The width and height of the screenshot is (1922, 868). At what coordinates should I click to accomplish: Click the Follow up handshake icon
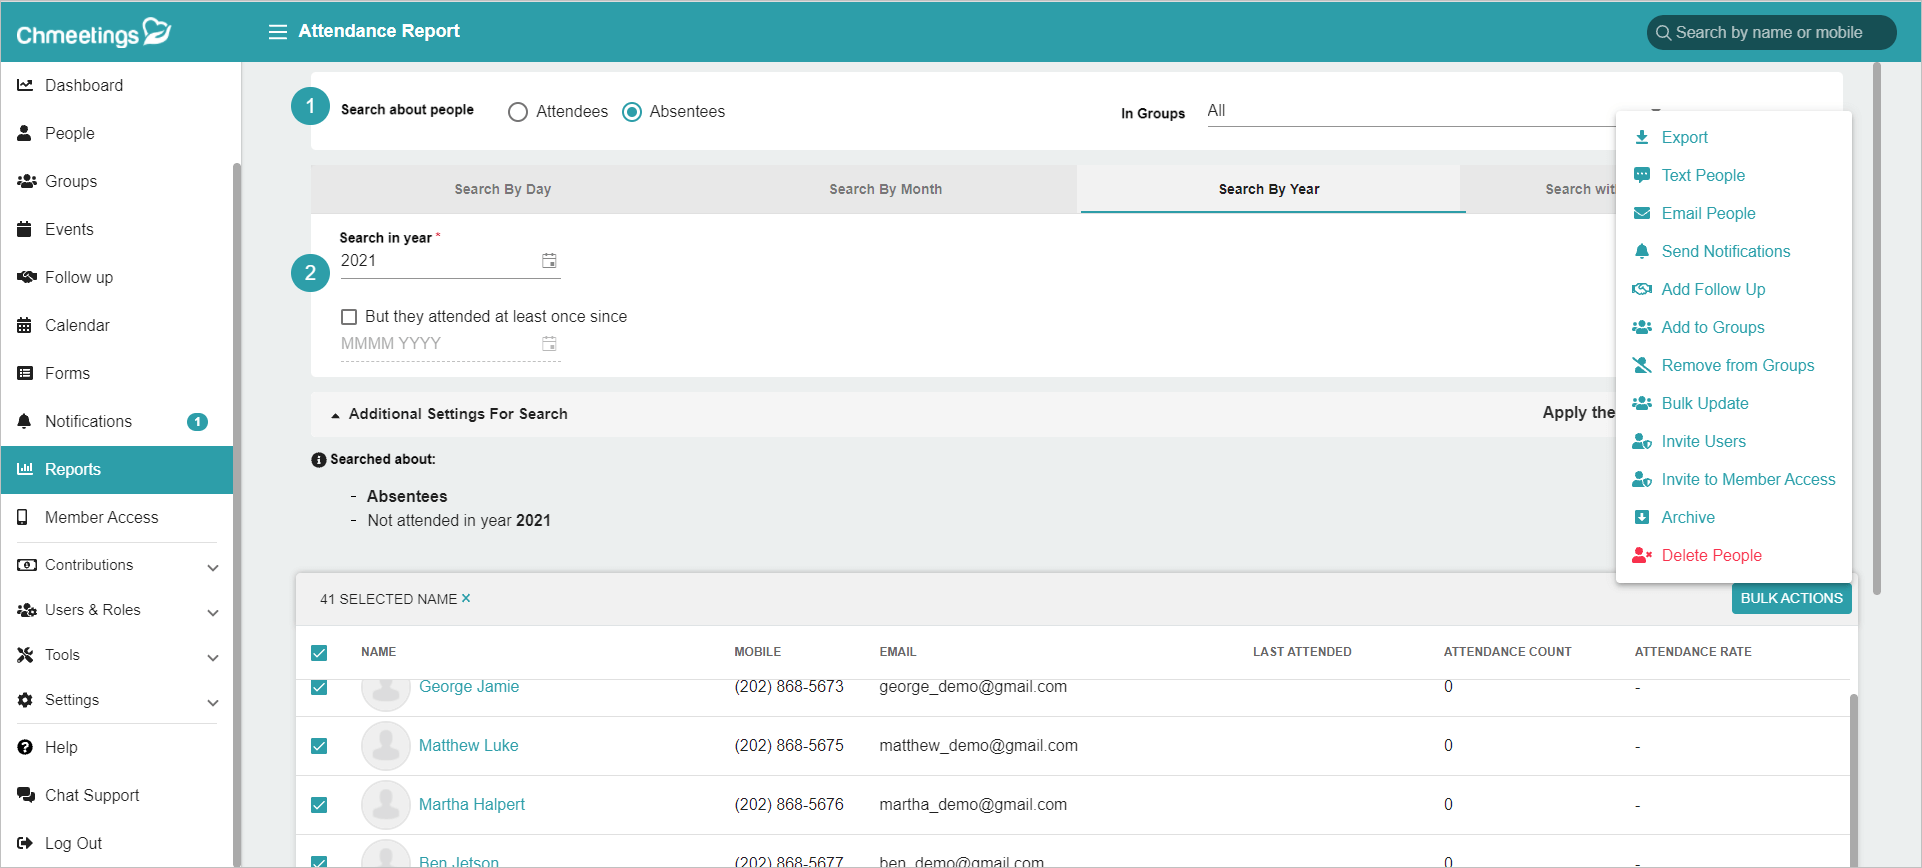26,277
